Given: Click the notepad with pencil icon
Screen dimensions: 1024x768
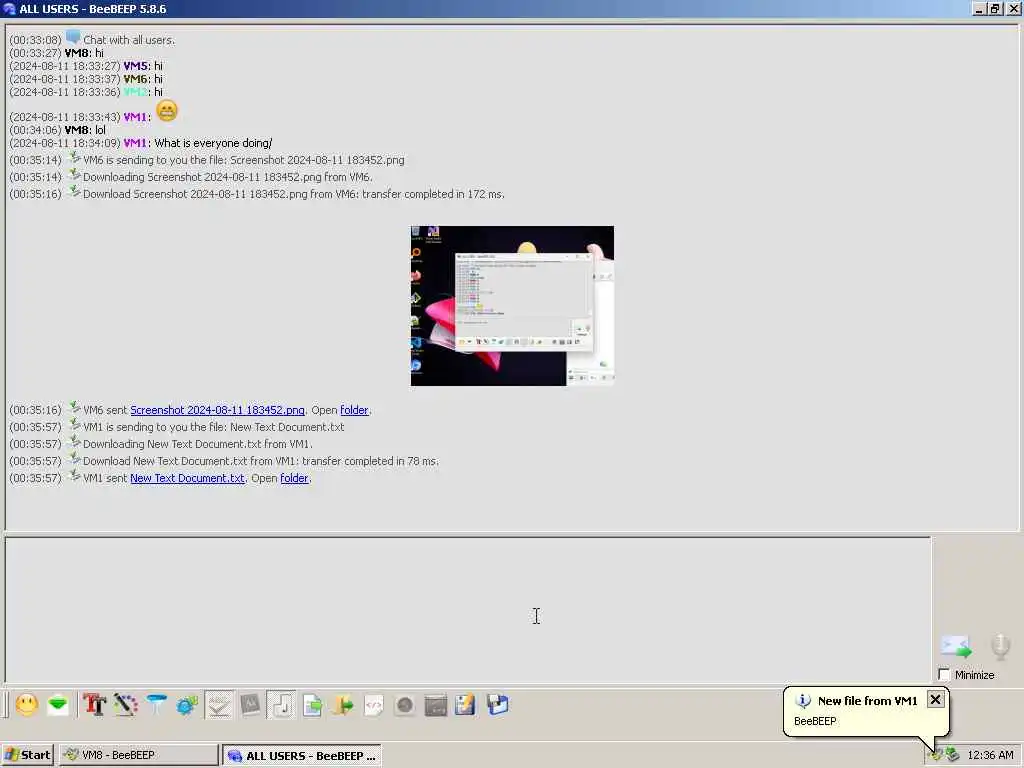Looking at the screenshot, I should tap(466, 705).
